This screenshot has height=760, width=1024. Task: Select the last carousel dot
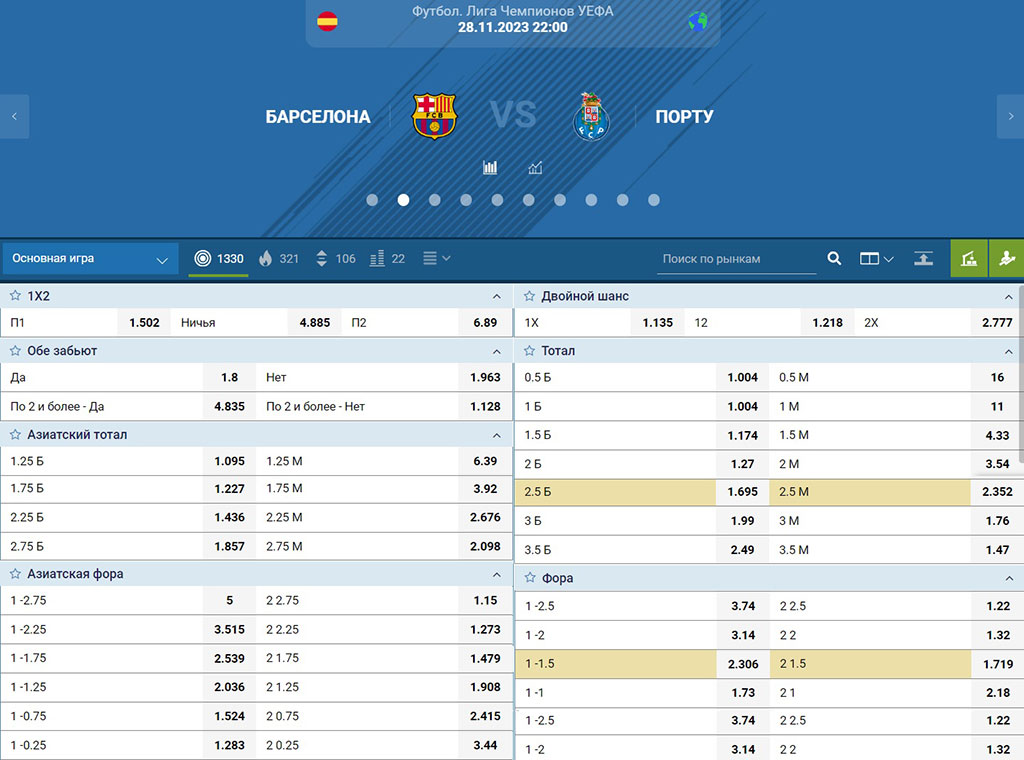pos(654,200)
